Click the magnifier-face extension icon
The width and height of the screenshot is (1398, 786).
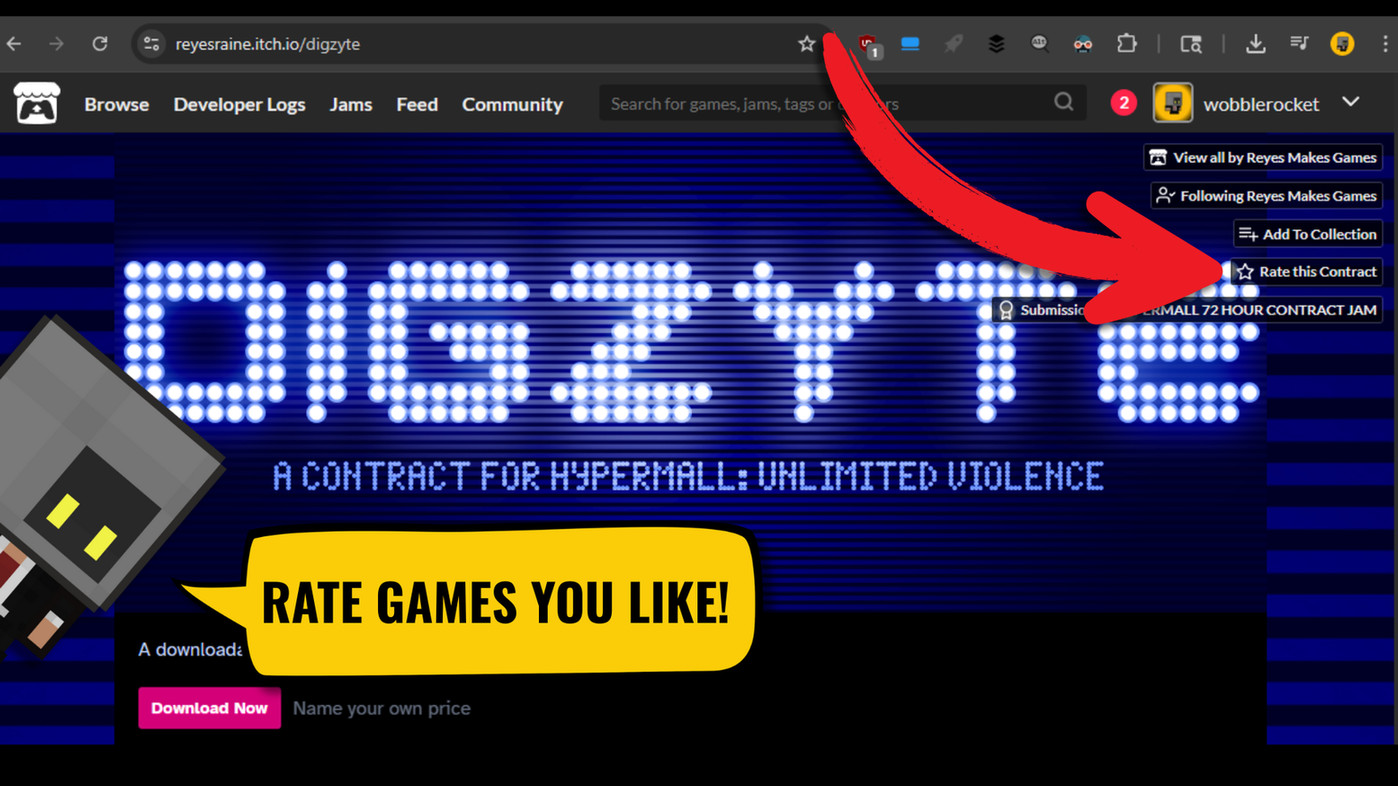(x=1039, y=44)
